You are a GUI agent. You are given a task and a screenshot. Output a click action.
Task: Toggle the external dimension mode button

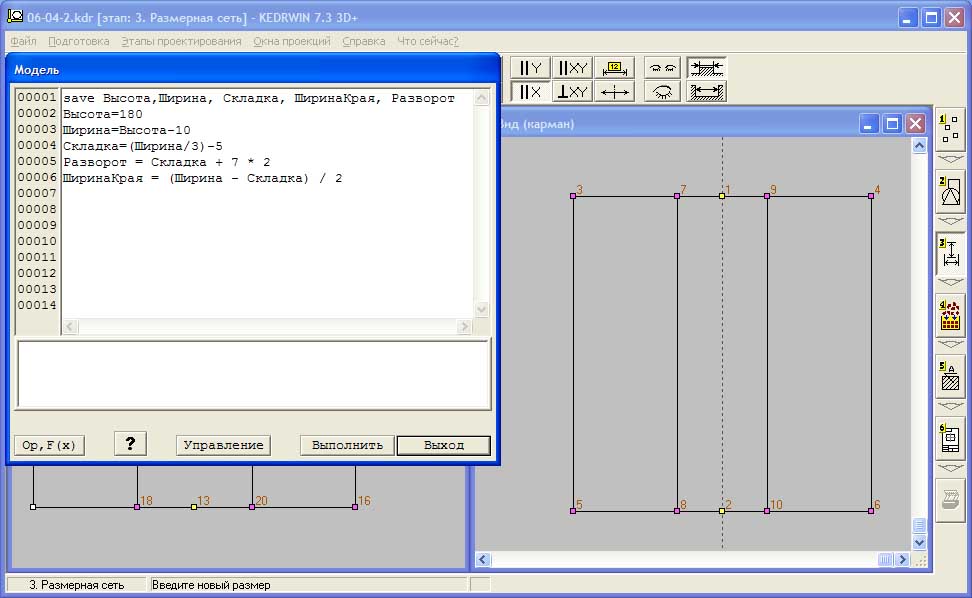(706, 68)
